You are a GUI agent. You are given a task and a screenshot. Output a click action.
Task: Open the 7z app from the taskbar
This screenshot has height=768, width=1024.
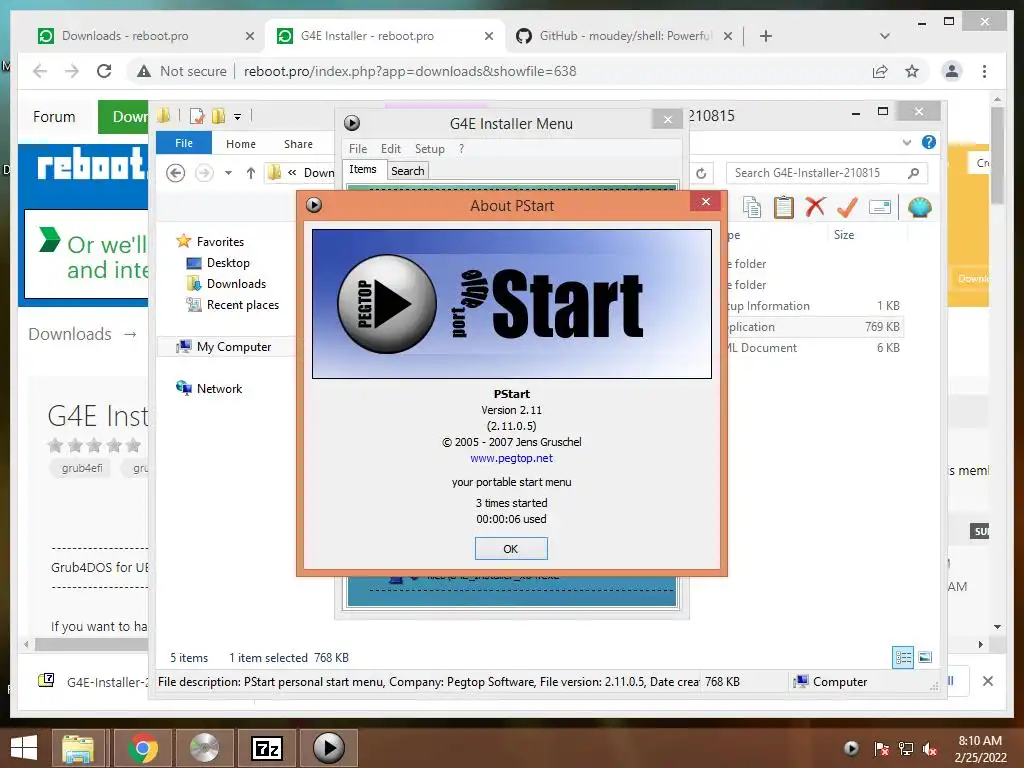tap(267, 748)
